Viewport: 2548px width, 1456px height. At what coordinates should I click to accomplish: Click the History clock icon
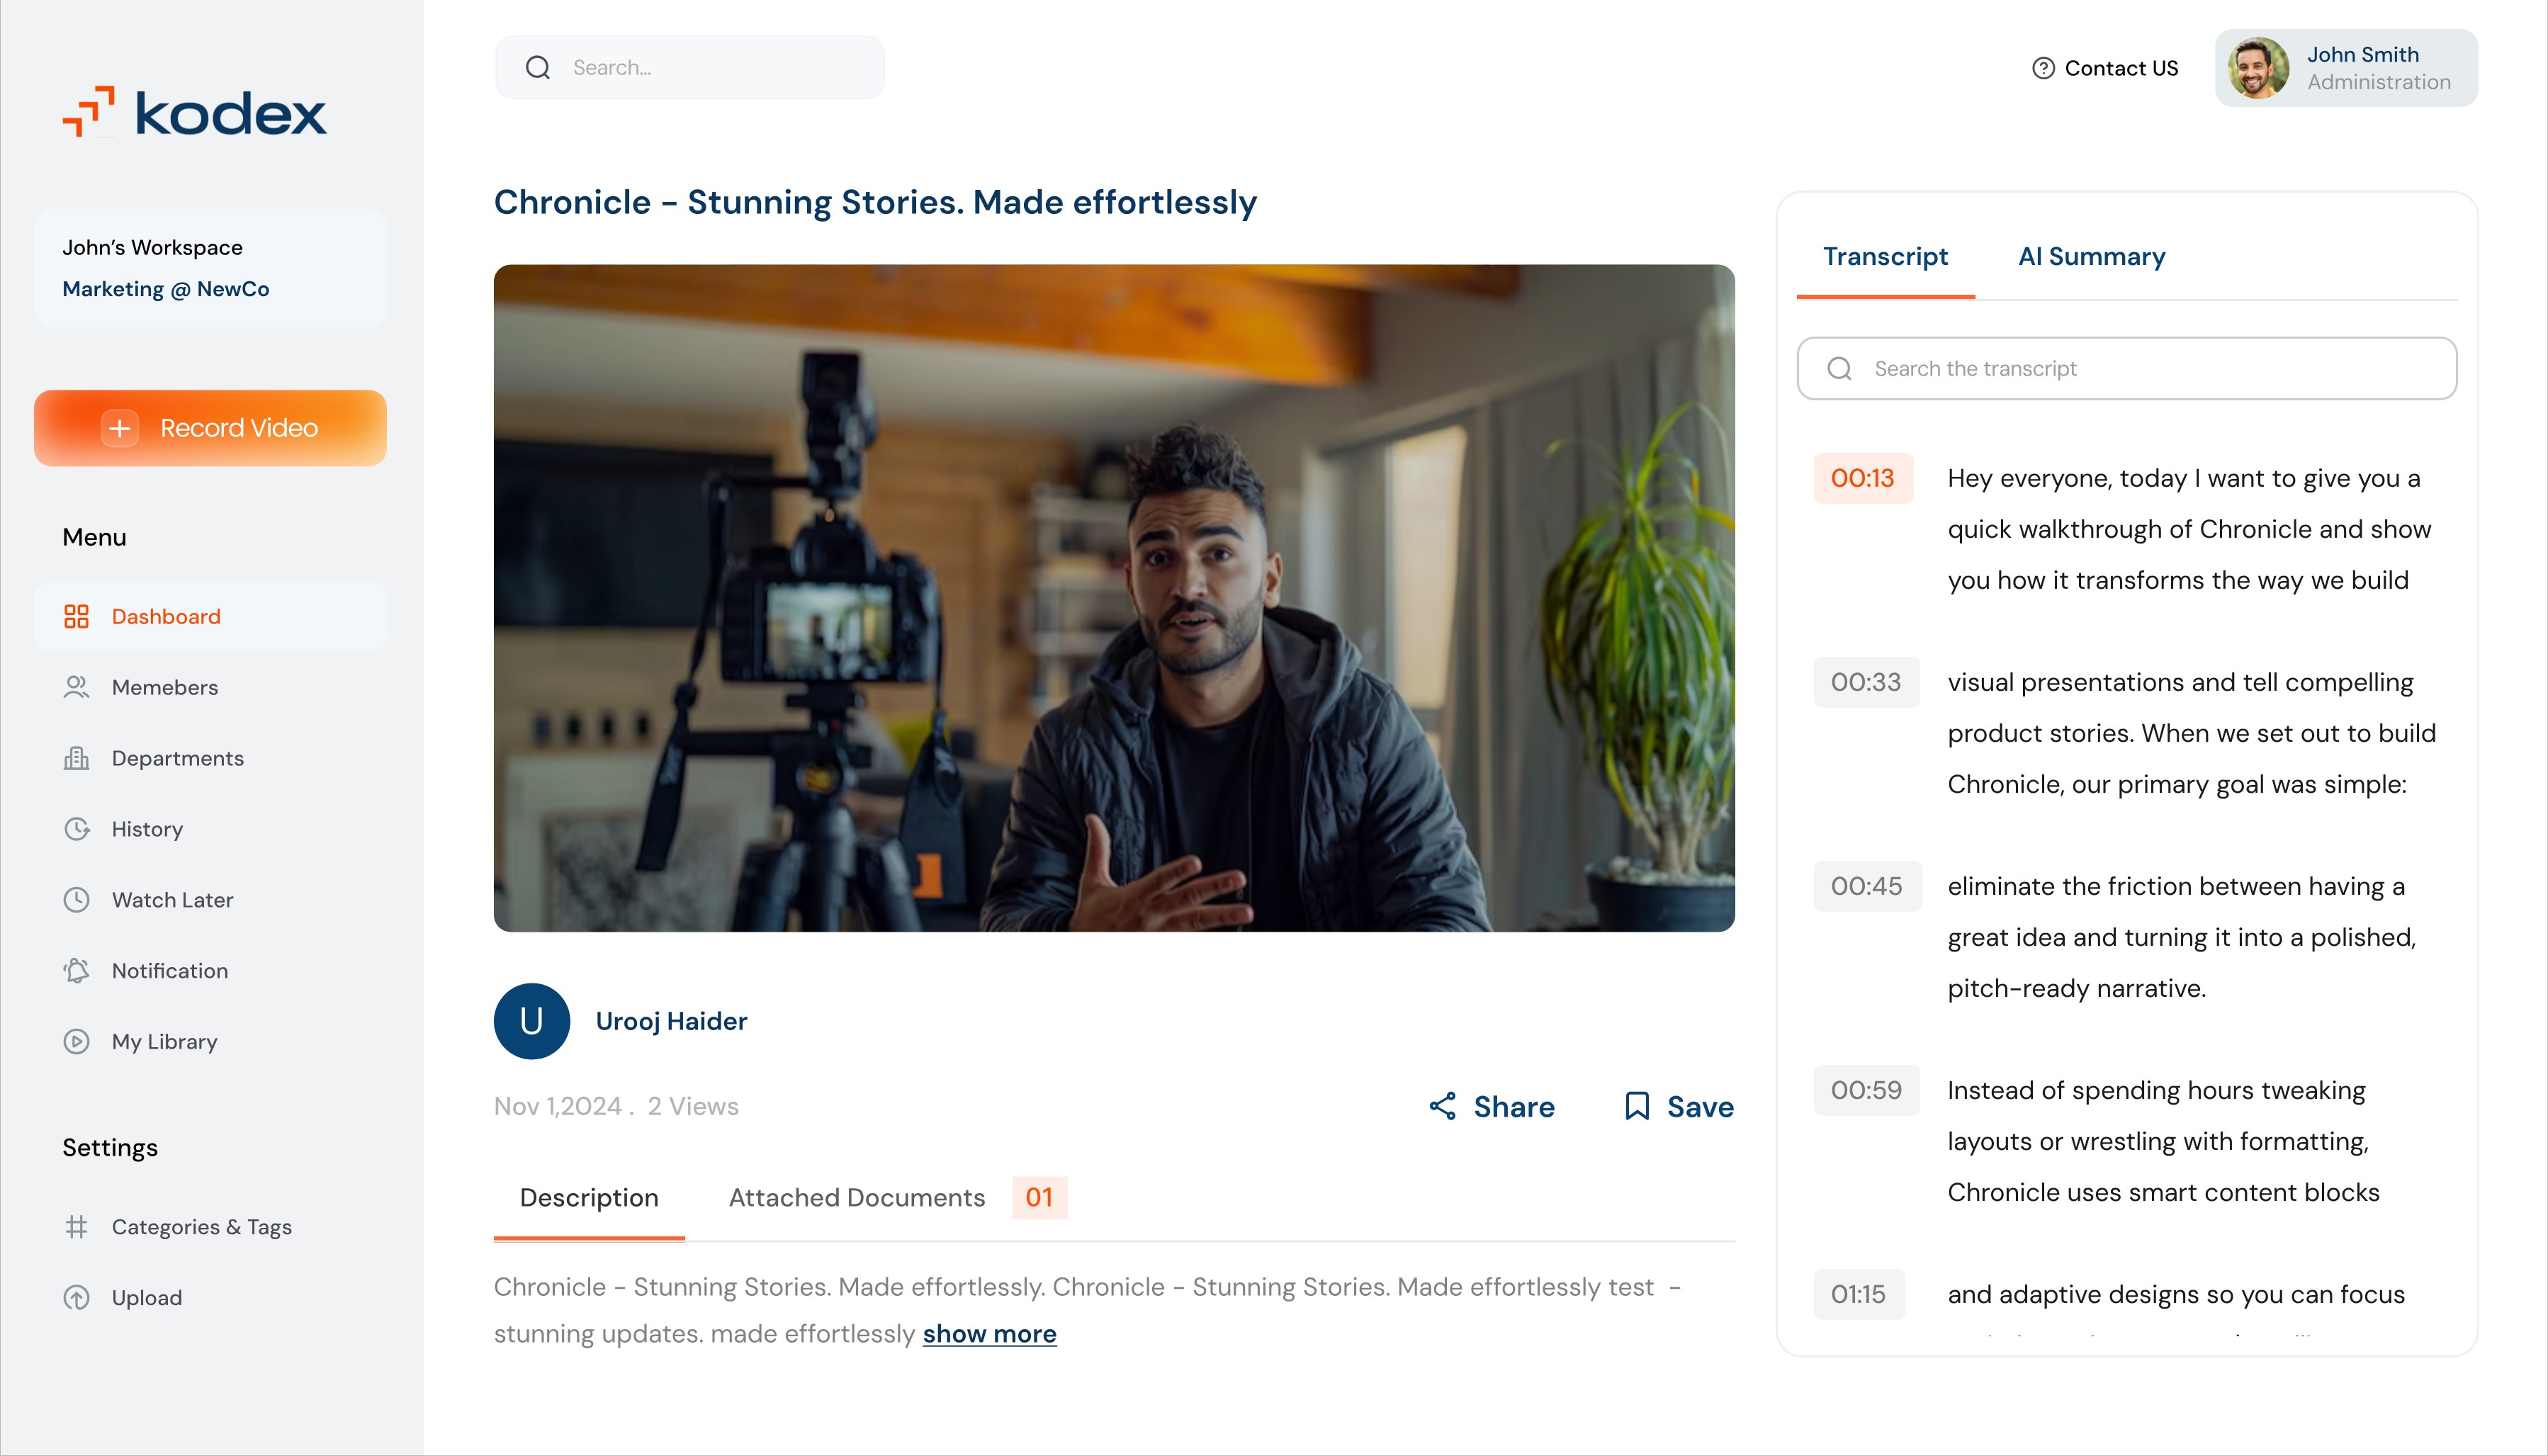(77, 829)
